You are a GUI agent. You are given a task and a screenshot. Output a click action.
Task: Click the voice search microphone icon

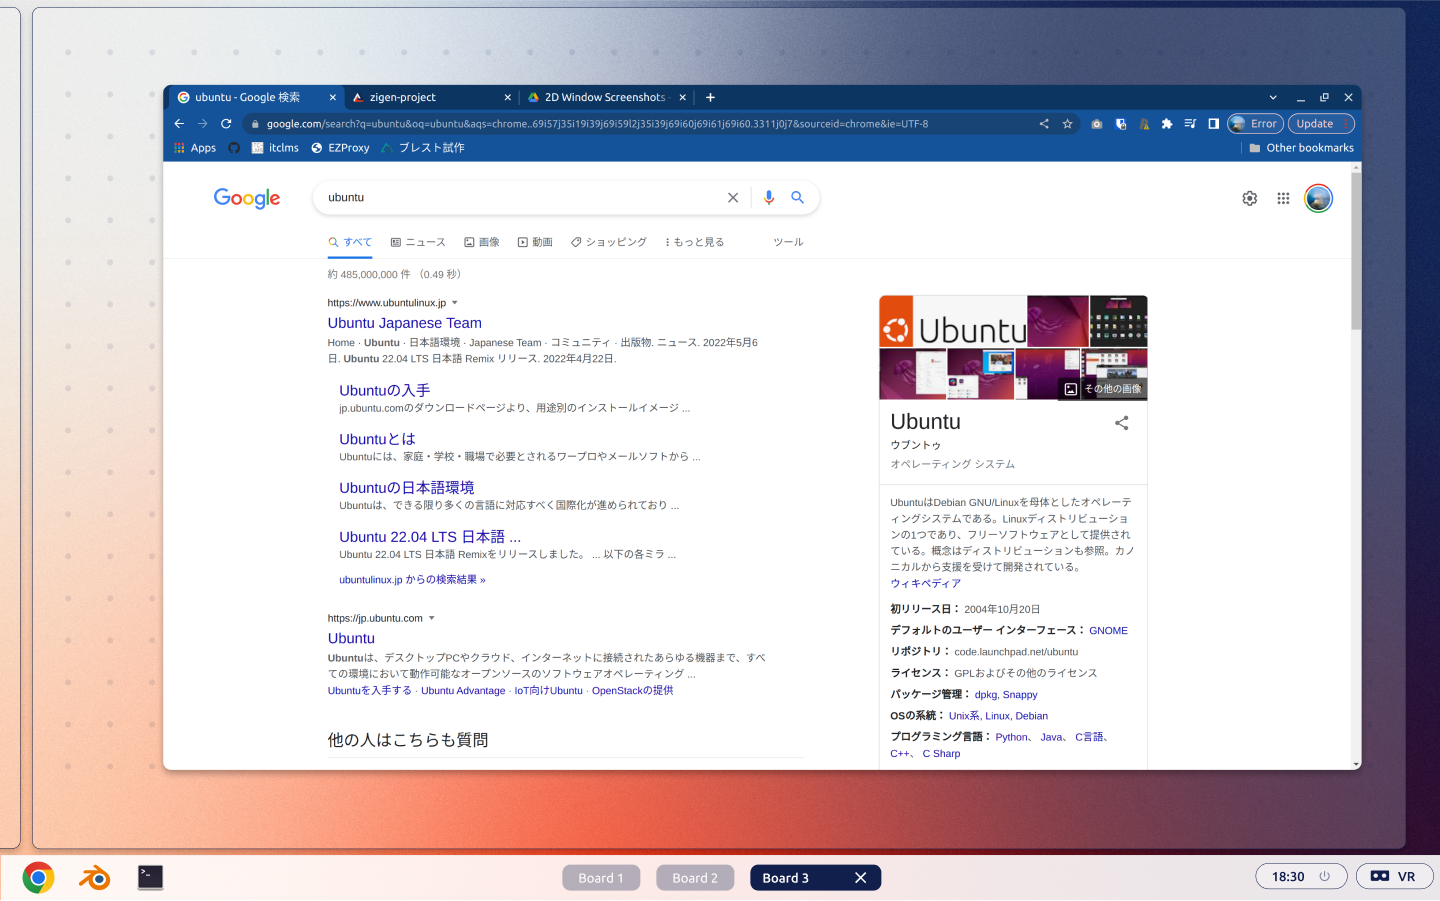(x=768, y=198)
